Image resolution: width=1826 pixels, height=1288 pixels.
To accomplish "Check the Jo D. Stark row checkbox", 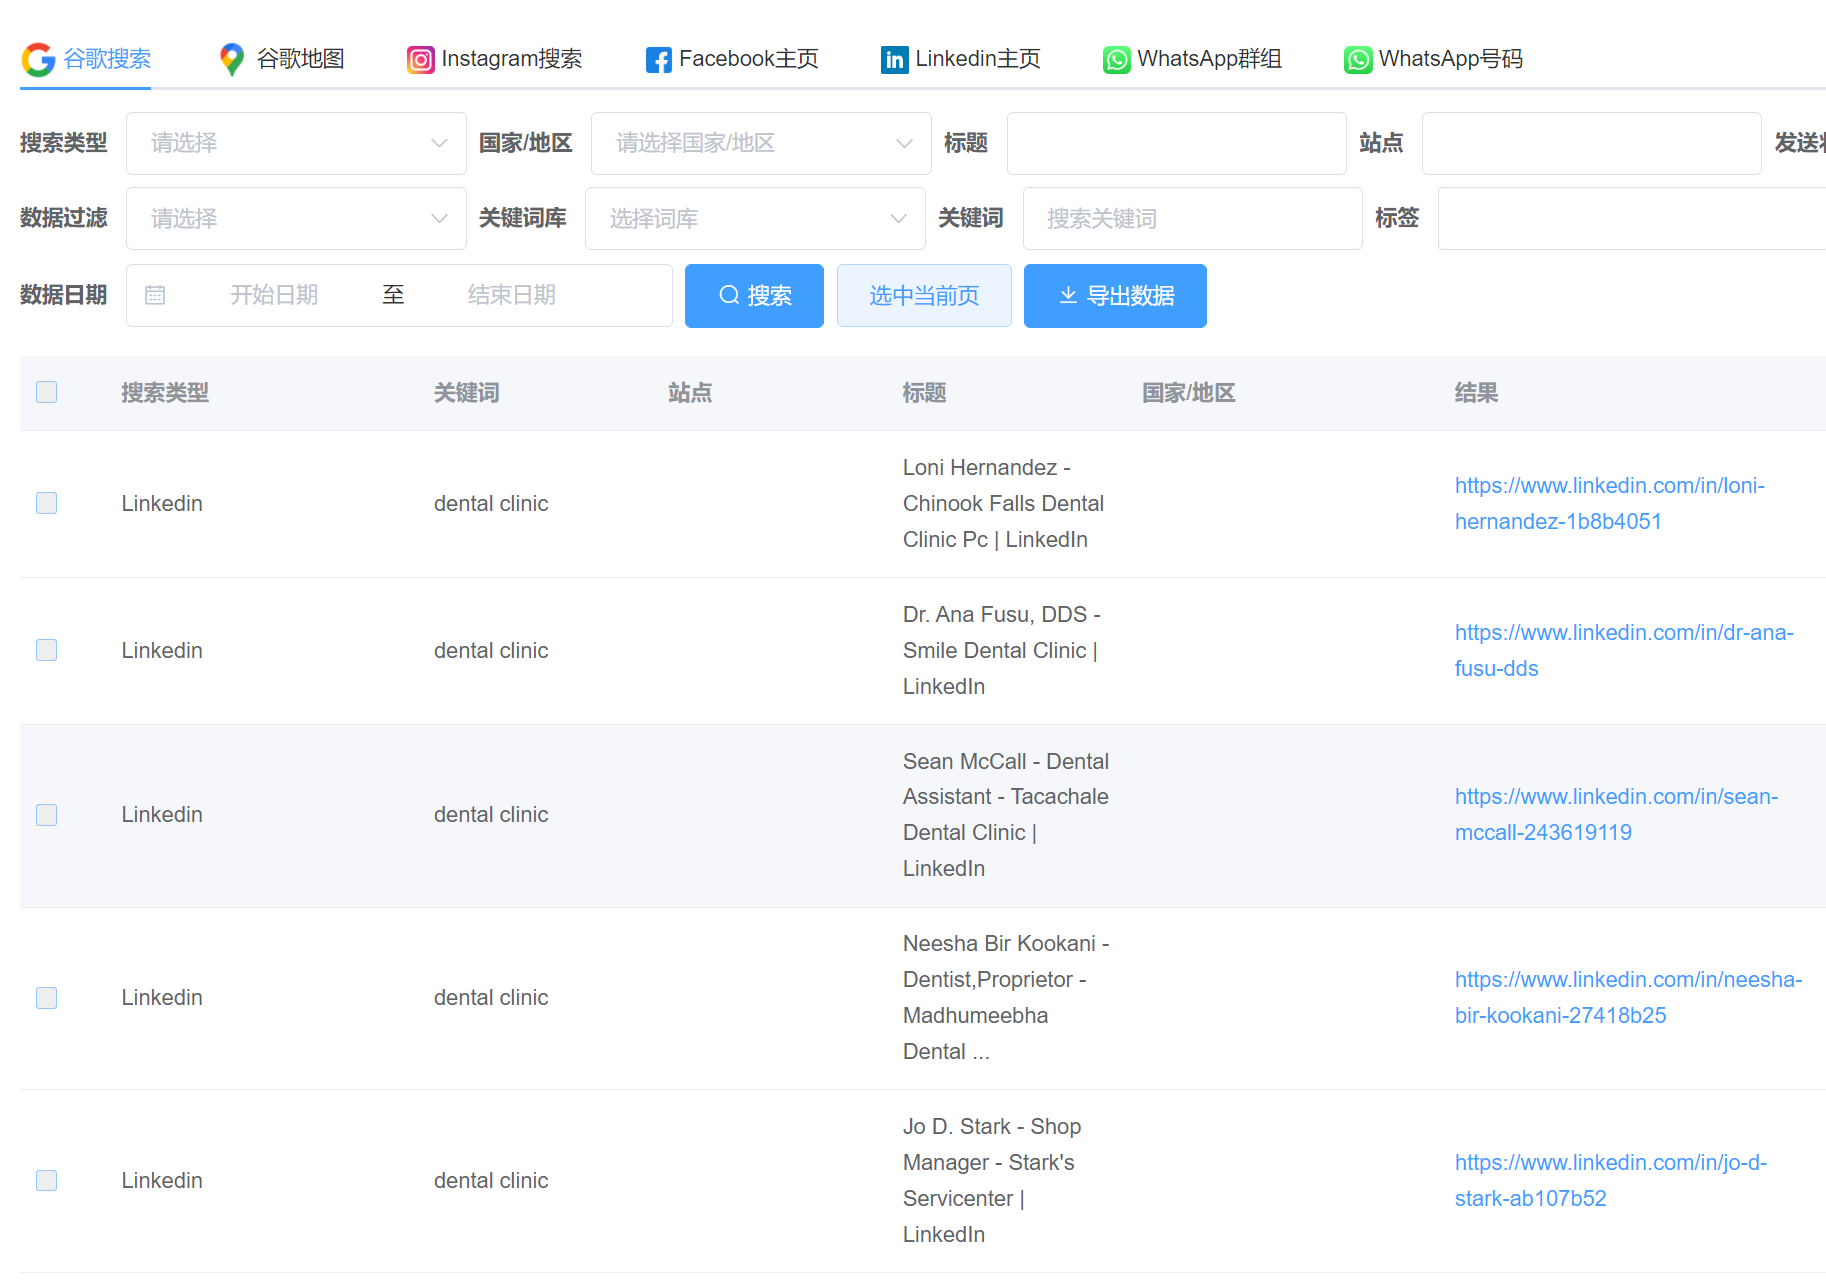I will (x=47, y=1181).
